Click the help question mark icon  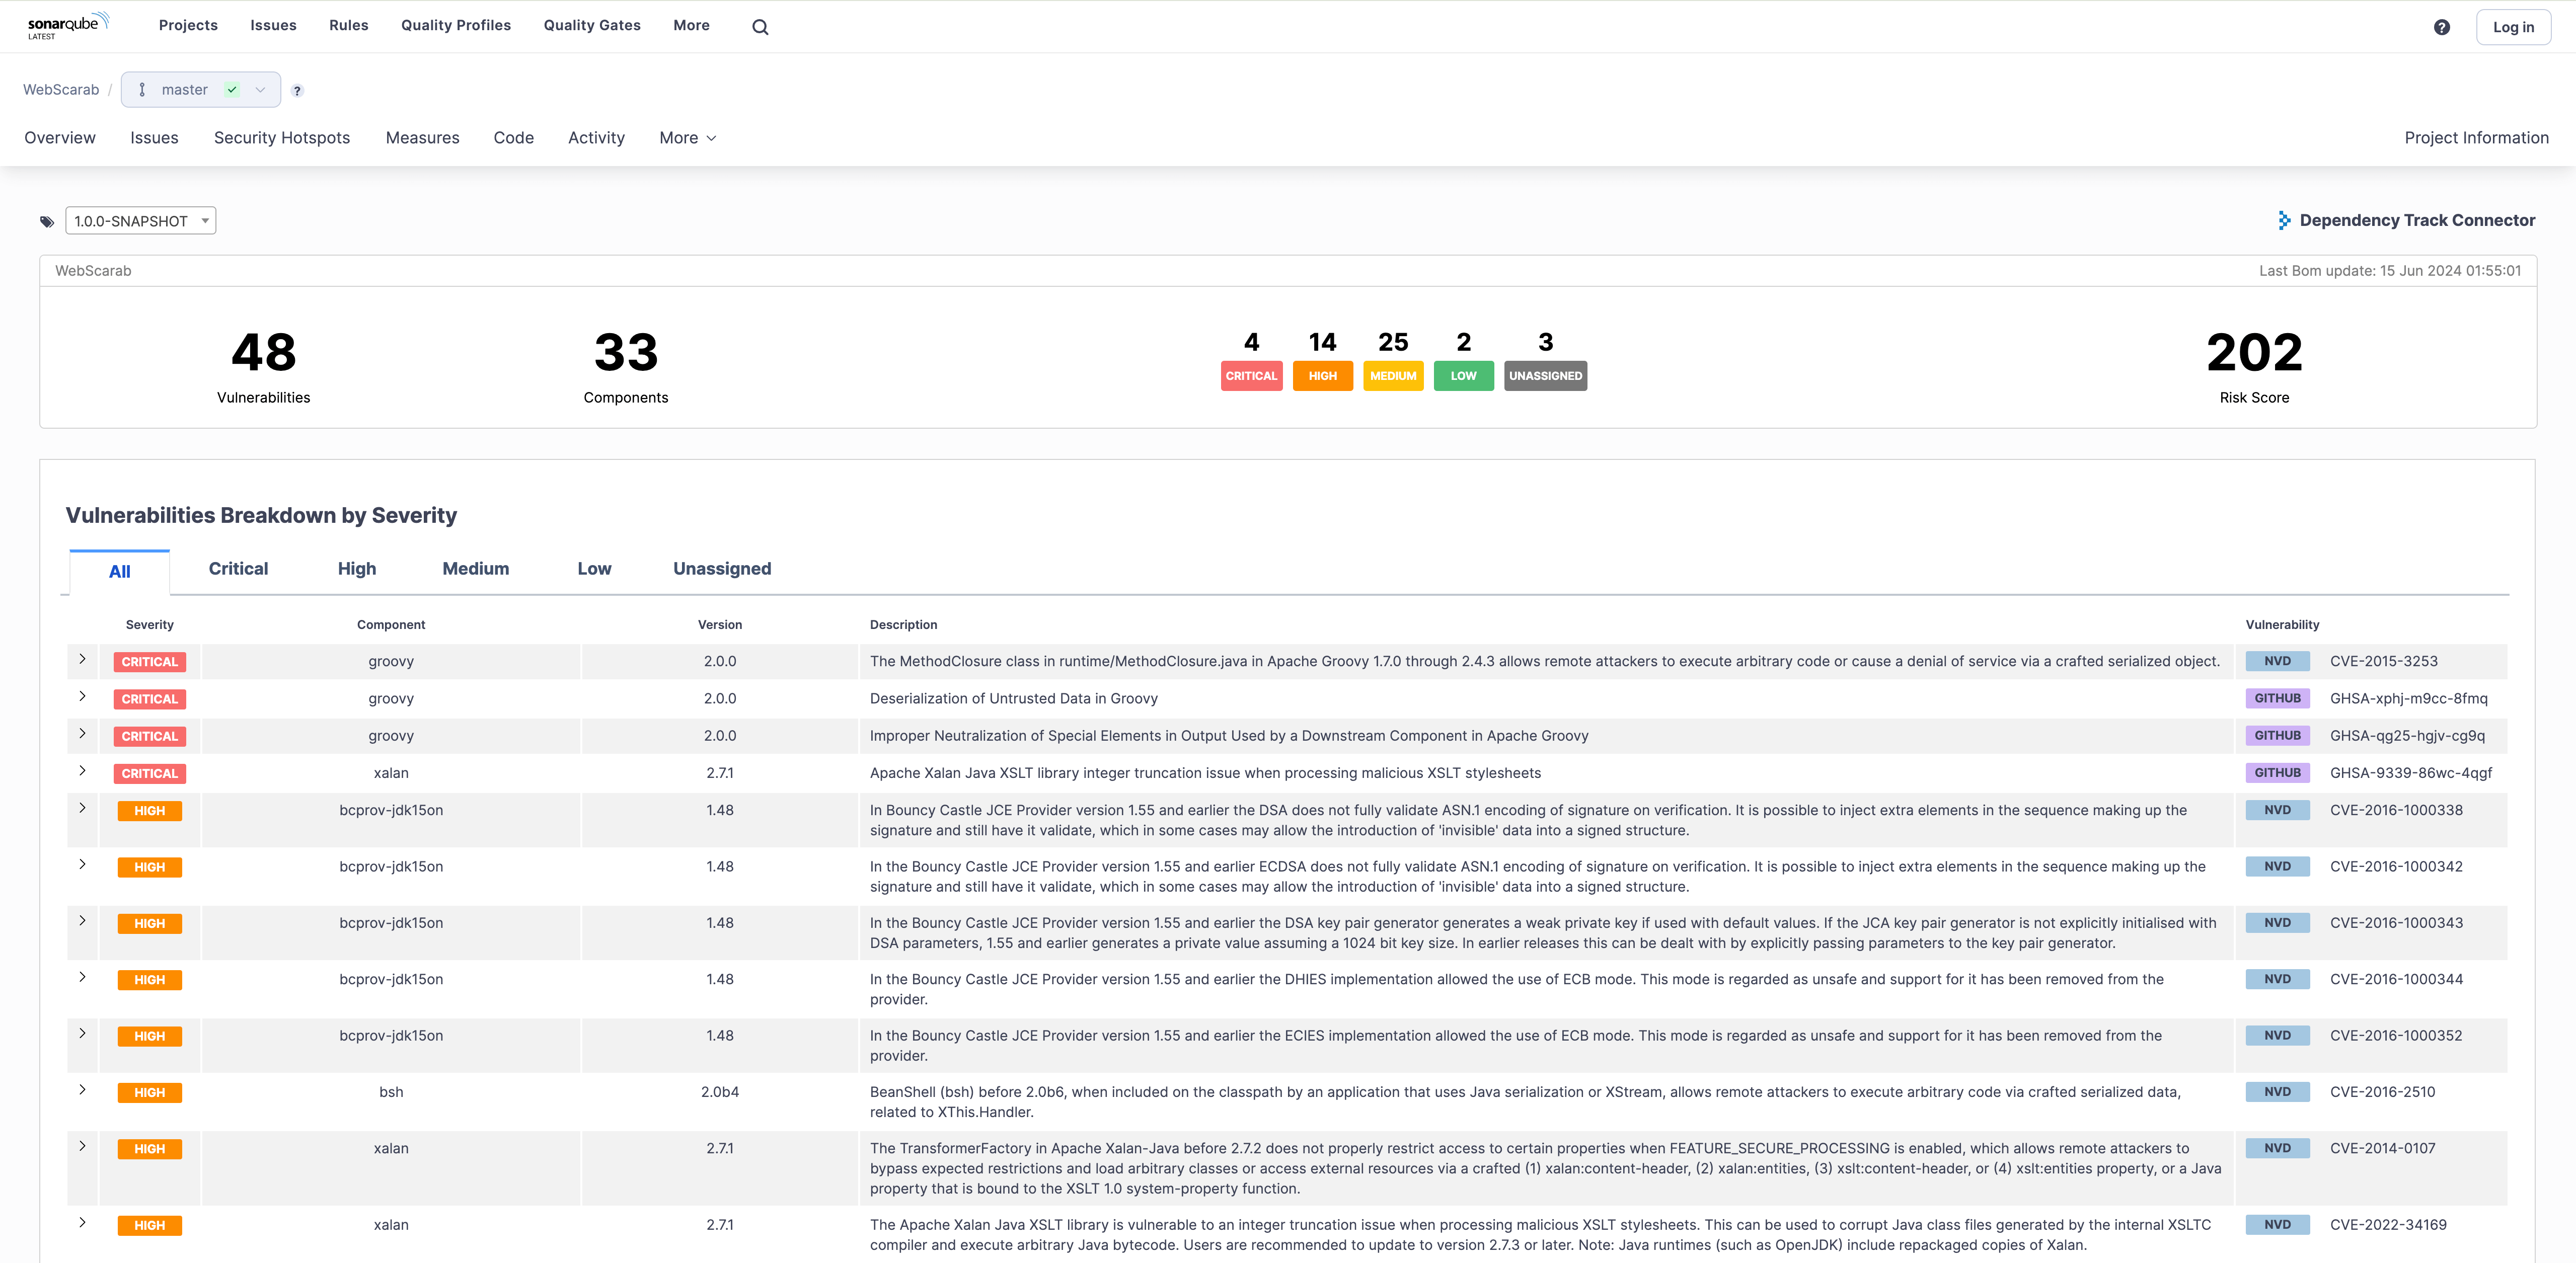click(2441, 27)
